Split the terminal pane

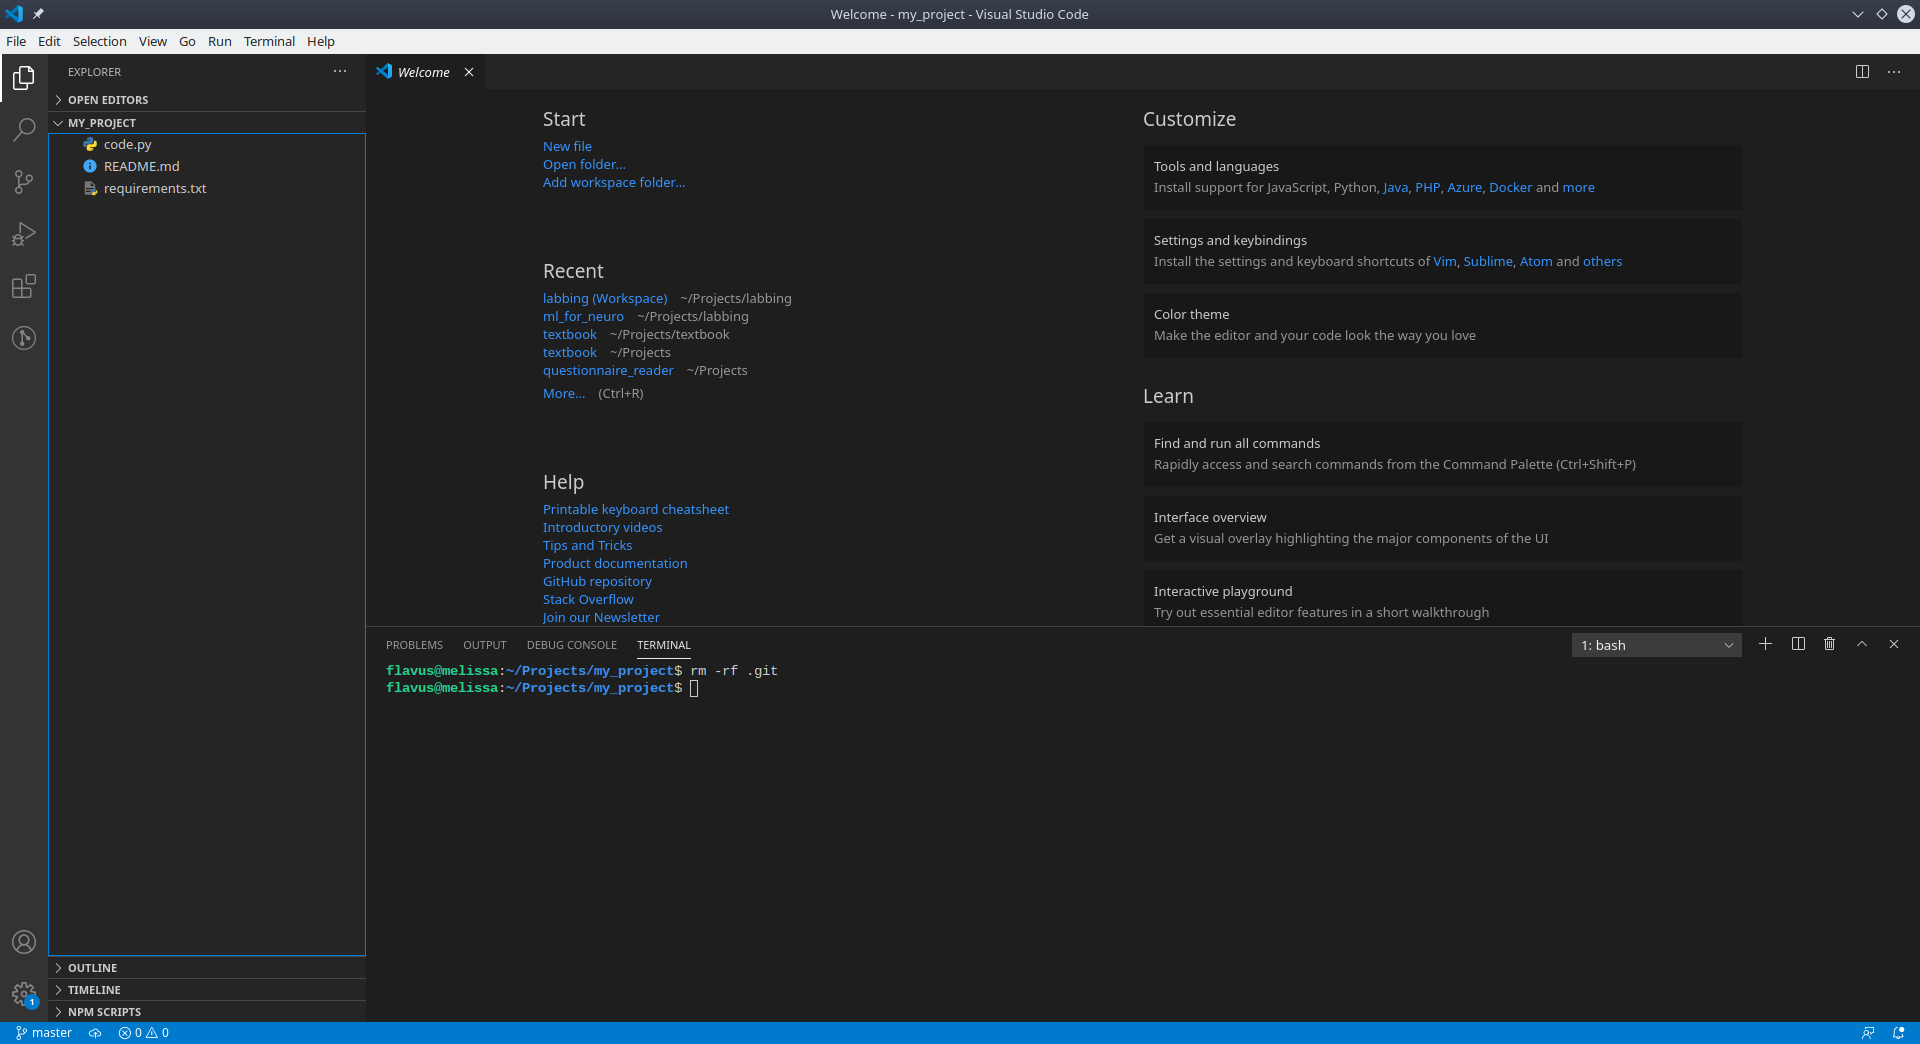[x=1798, y=644]
